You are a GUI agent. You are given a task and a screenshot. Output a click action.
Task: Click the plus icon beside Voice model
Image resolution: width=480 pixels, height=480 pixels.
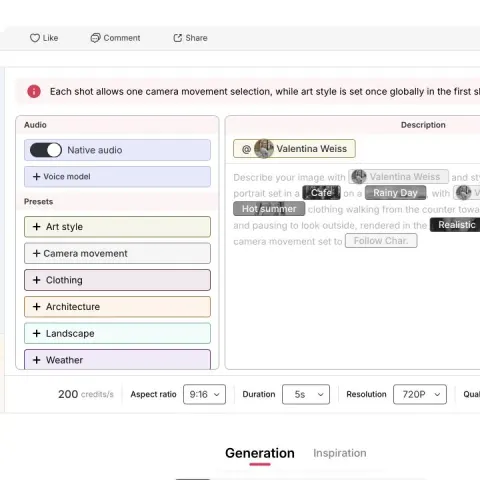pos(37,177)
